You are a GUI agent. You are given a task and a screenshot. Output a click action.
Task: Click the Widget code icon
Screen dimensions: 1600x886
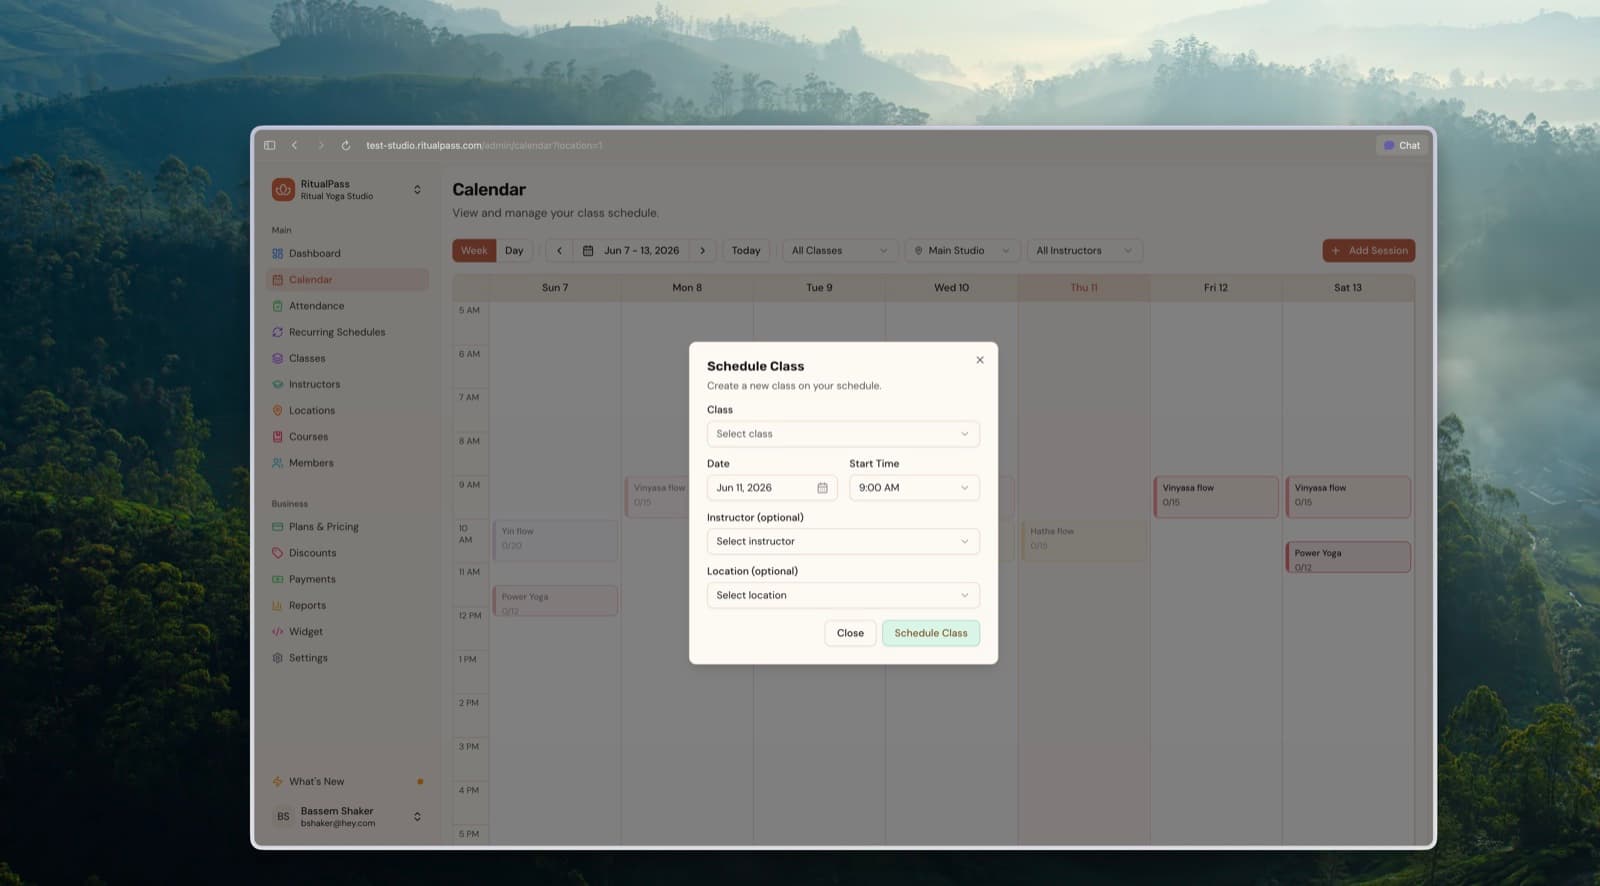pyautogui.click(x=278, y=632)
